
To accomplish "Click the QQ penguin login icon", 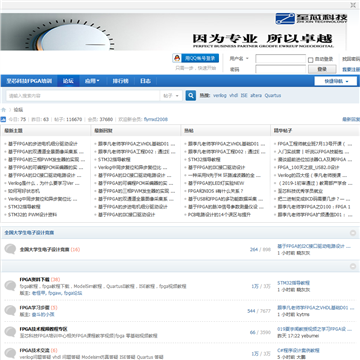I will pos(177,58).
